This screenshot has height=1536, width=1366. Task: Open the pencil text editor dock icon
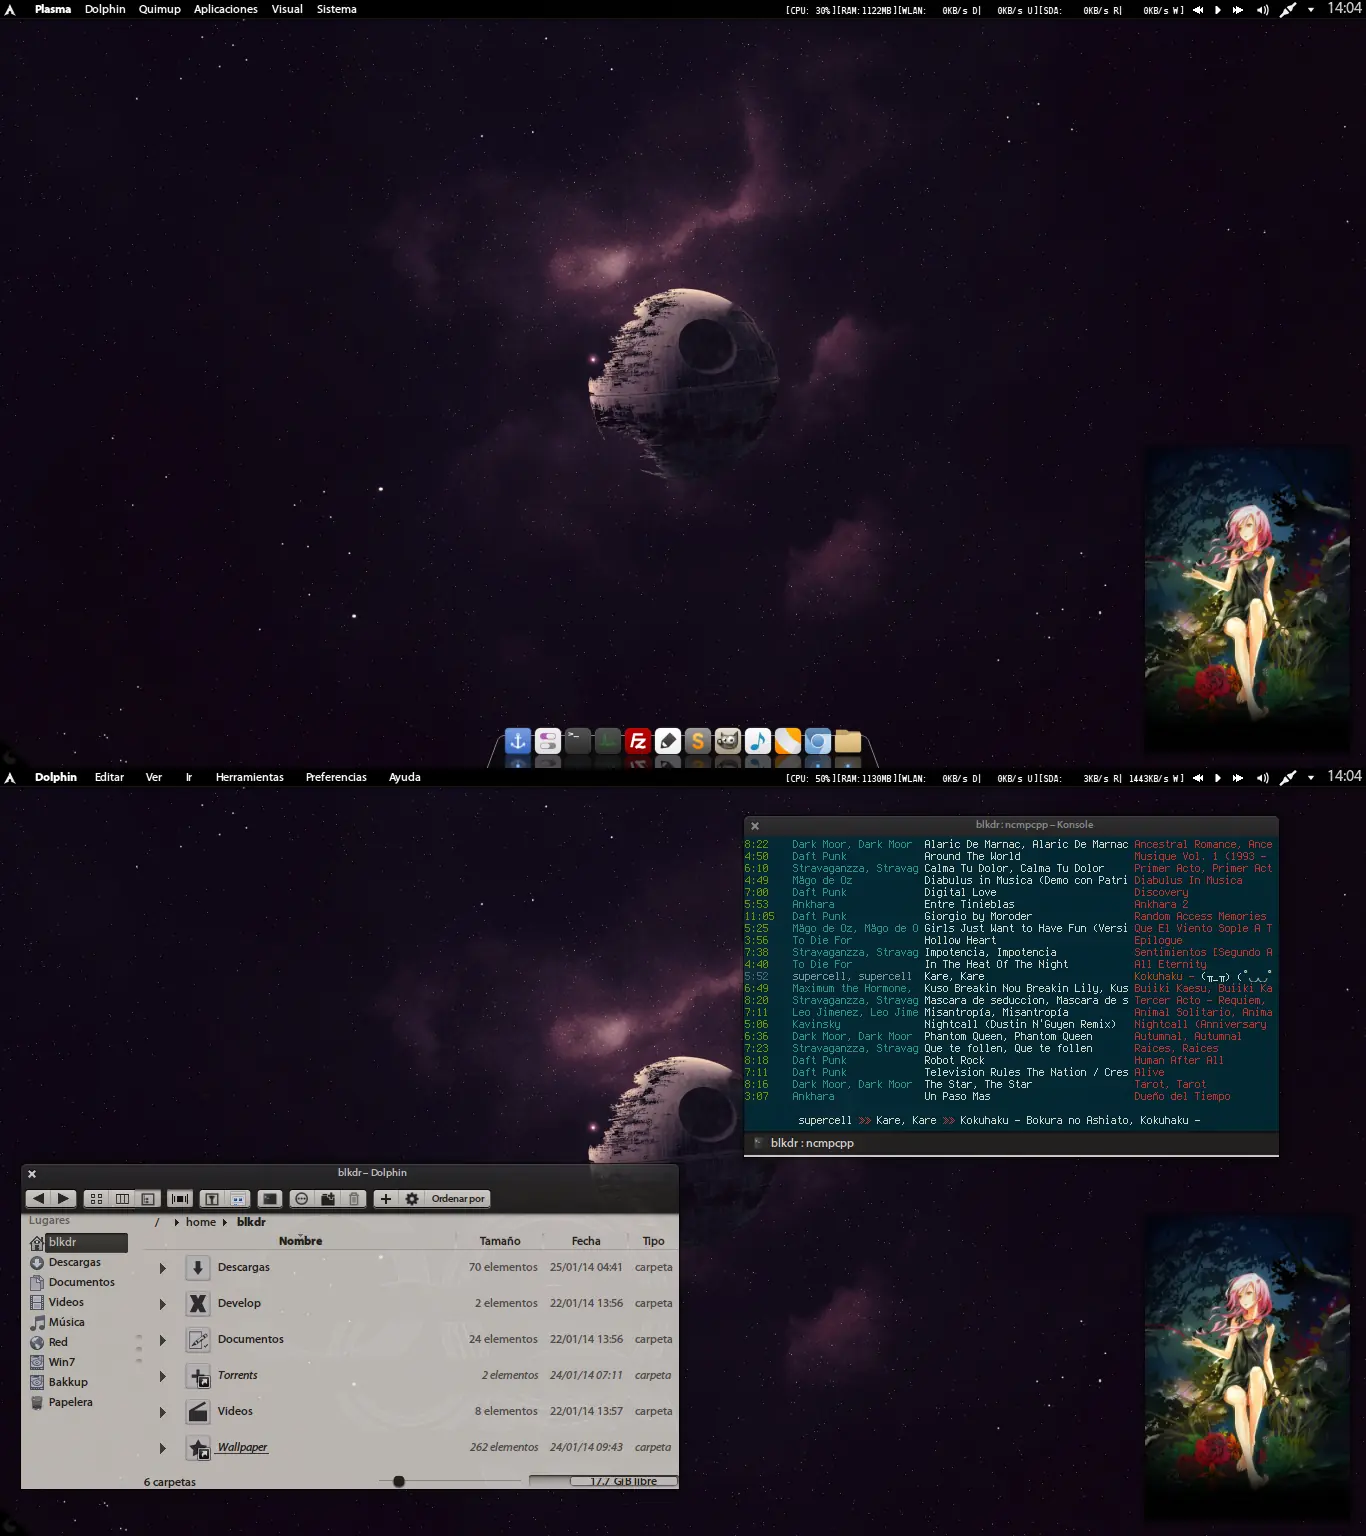pos(668,741)
